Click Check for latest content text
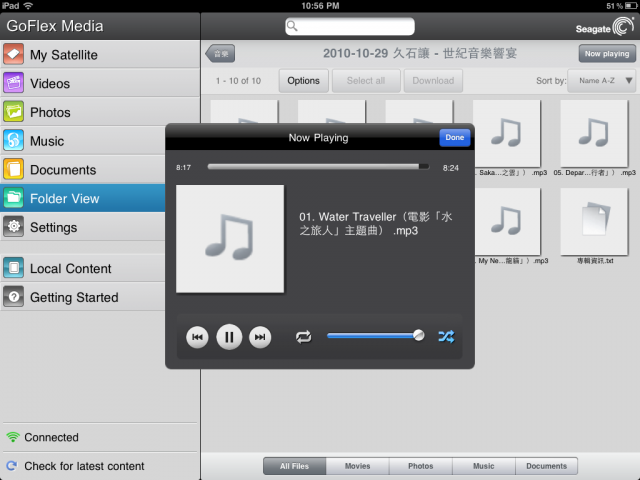The height and width of the screenshot is (480, 640). (84, 466)
